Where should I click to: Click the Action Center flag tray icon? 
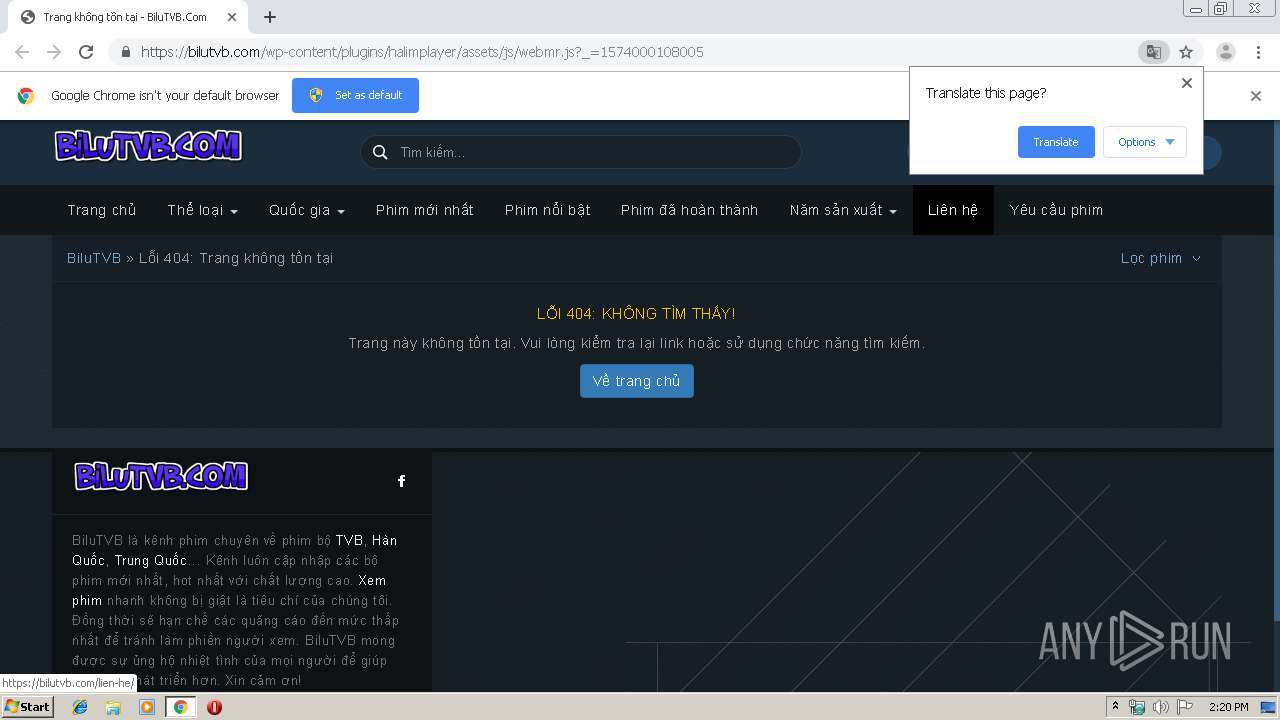(1185, 707)
